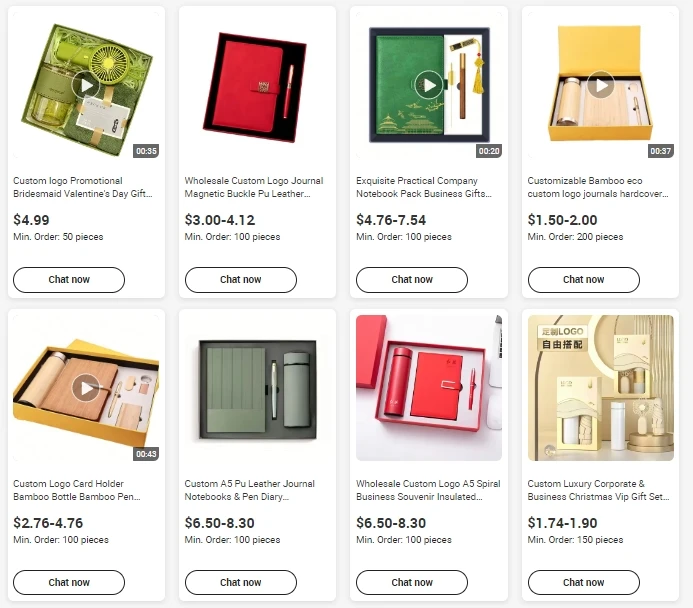Open Wholesale Custom Logo A5 Spiral listing title
The width and height of the screenshot is (693, 608).
coord(428,490)
